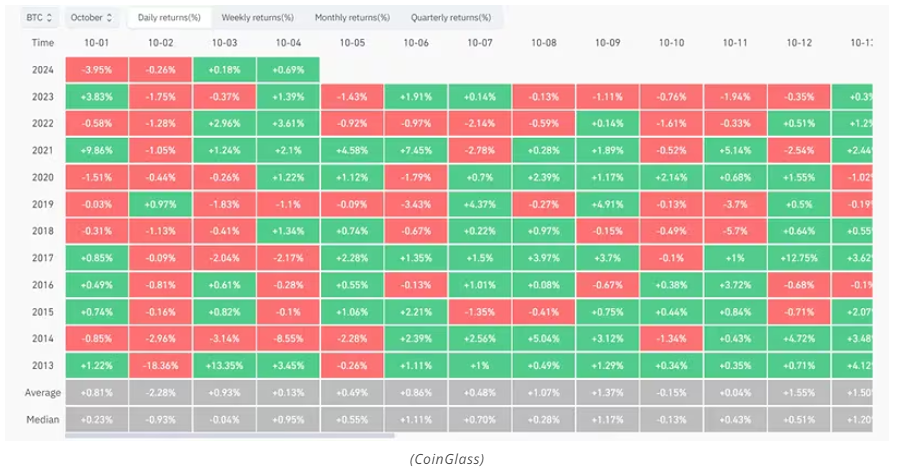Click the -8.55% cell in 2014 row
908x470 pixels.
(x=288, y=340)
